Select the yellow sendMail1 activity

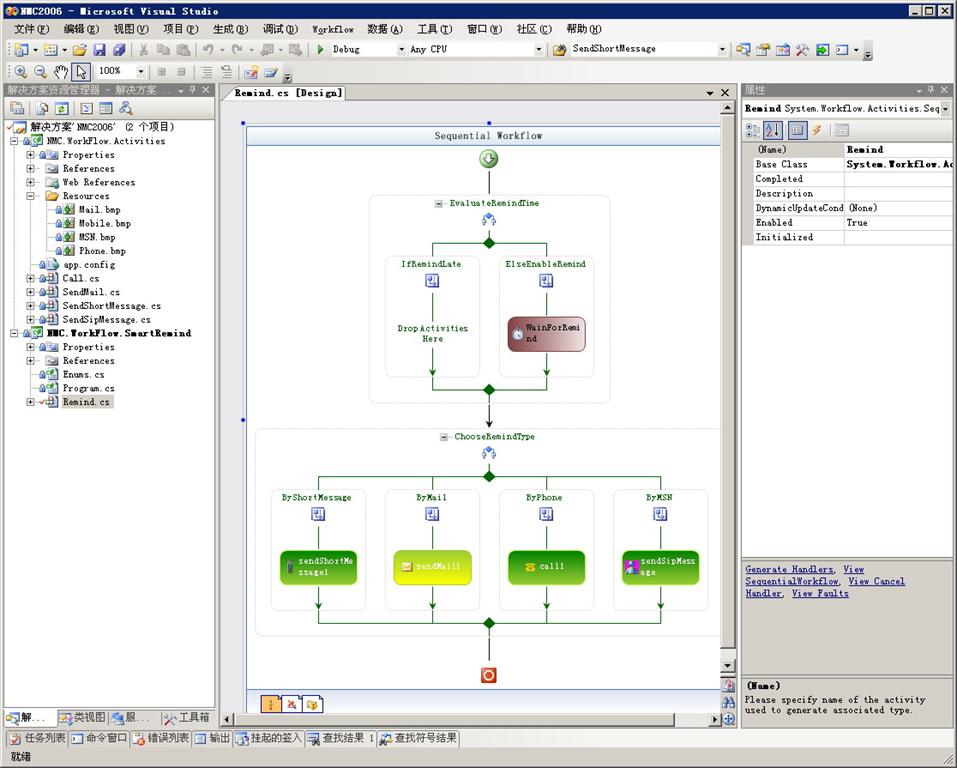[x=432, y=567]
